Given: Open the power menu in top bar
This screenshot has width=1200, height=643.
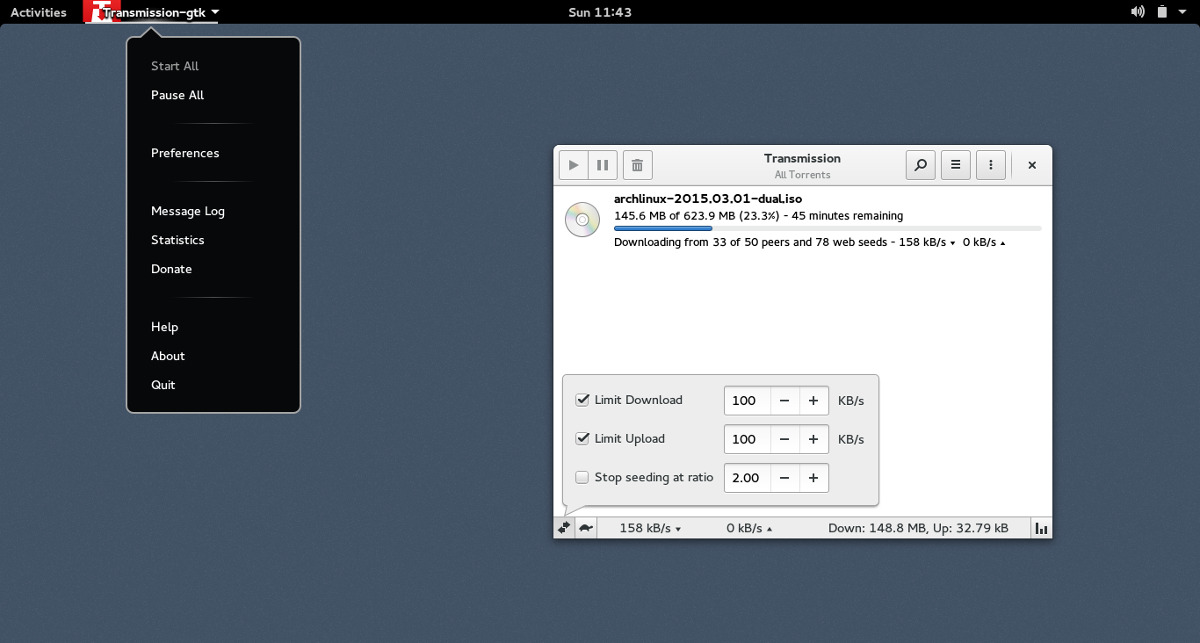Looking at the screenshot, I should click(x=1183, y=12).
